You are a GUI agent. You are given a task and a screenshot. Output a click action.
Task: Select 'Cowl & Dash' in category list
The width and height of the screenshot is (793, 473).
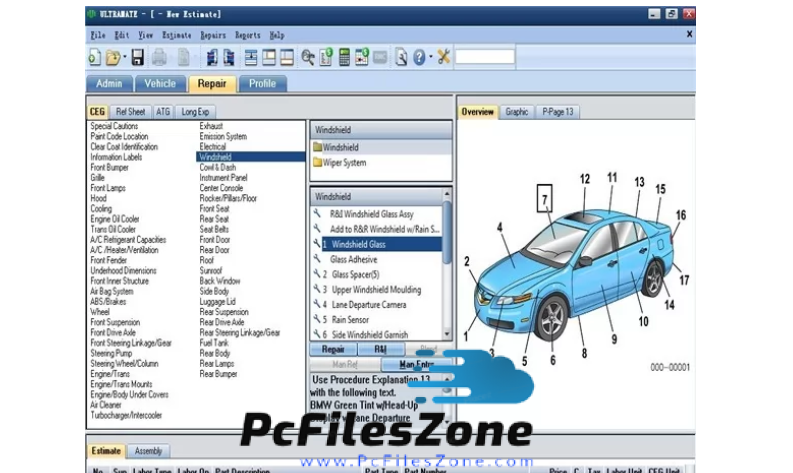pyautogui.click(x=217, y=167)
